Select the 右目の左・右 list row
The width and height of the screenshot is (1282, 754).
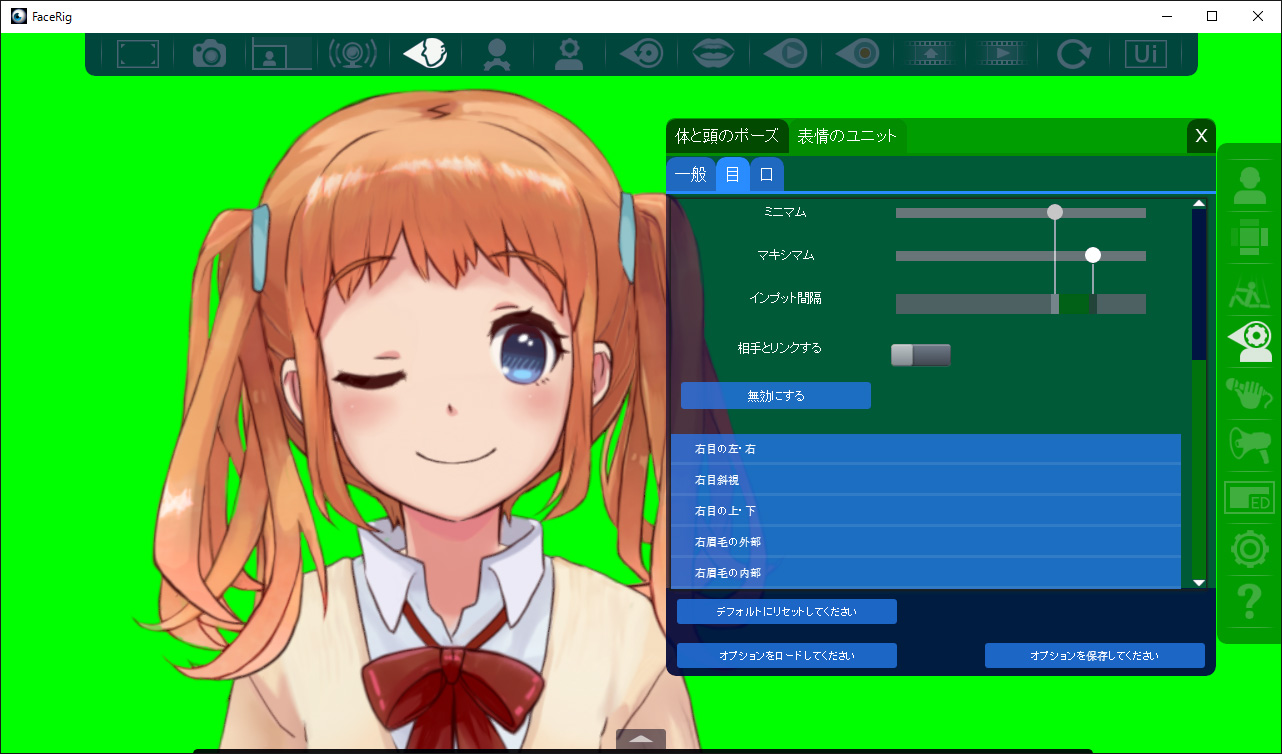[x=926, y=449]
